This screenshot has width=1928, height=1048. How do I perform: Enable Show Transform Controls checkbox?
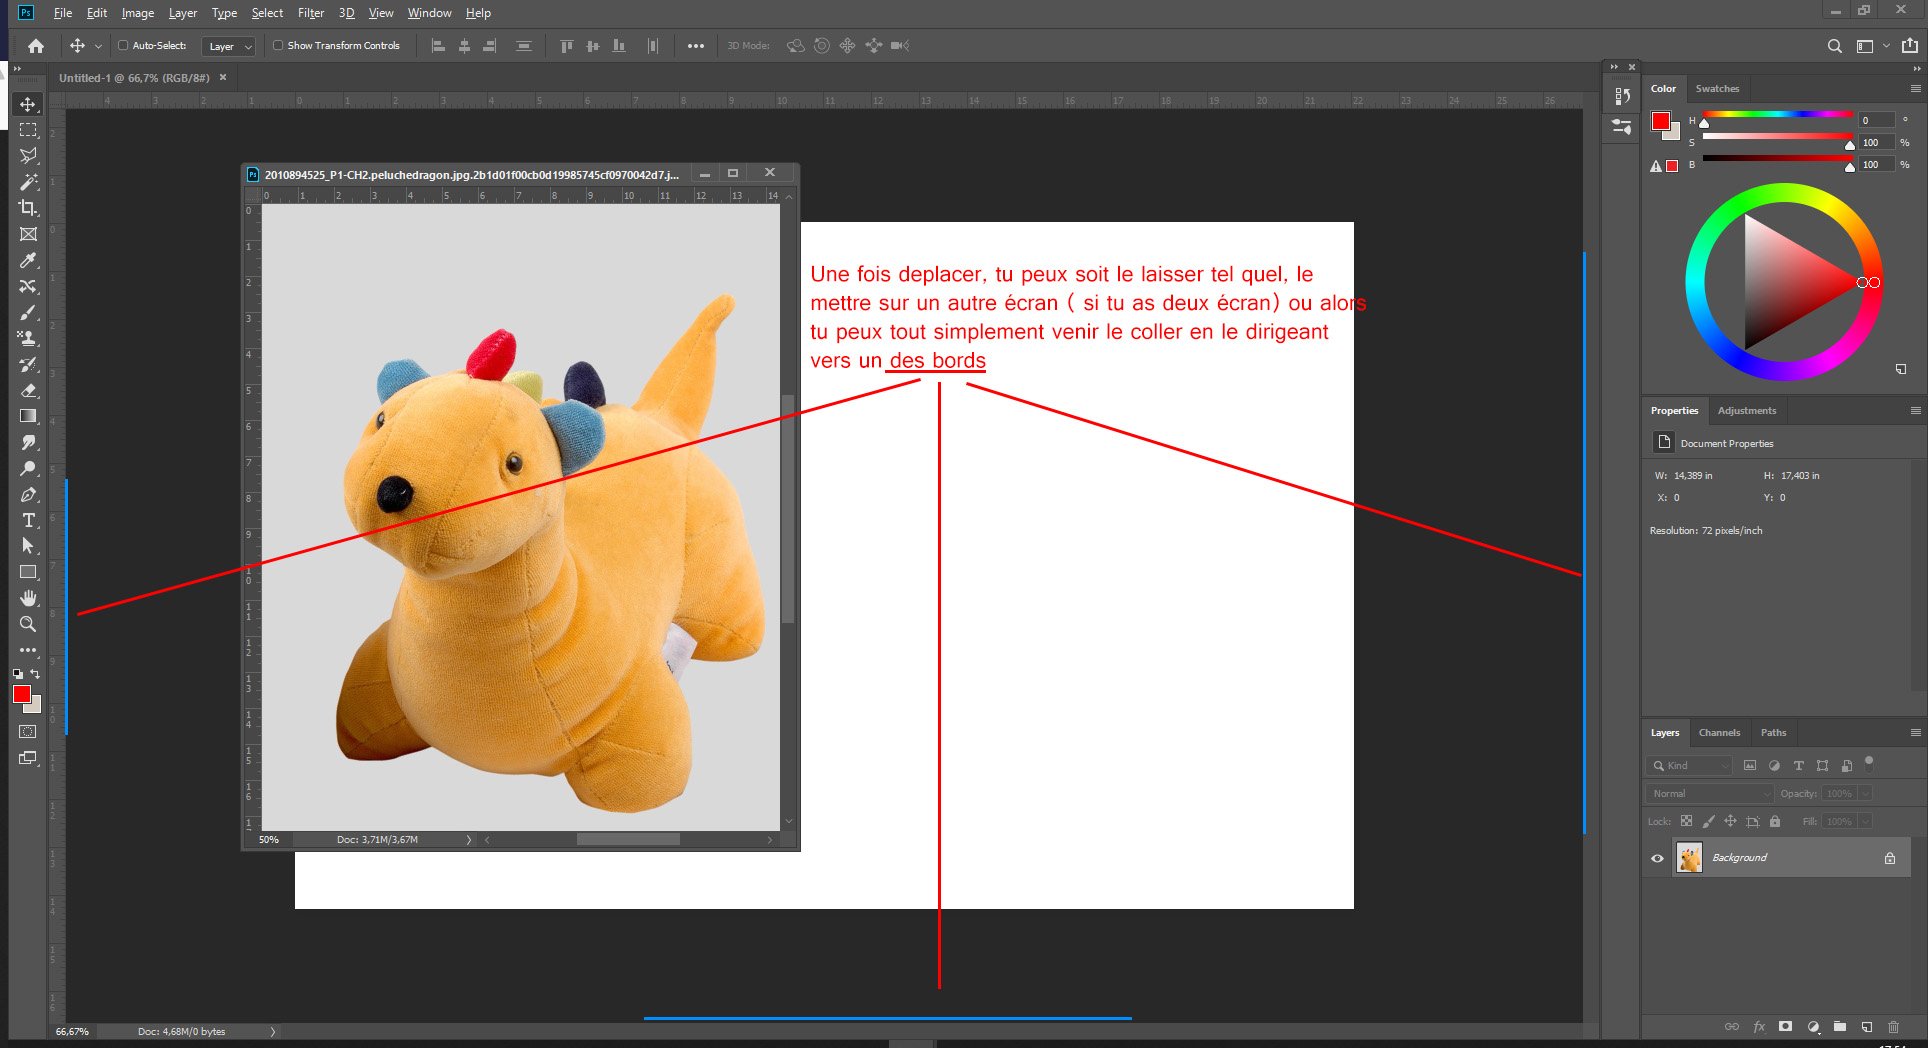click(x=278, y=45)
